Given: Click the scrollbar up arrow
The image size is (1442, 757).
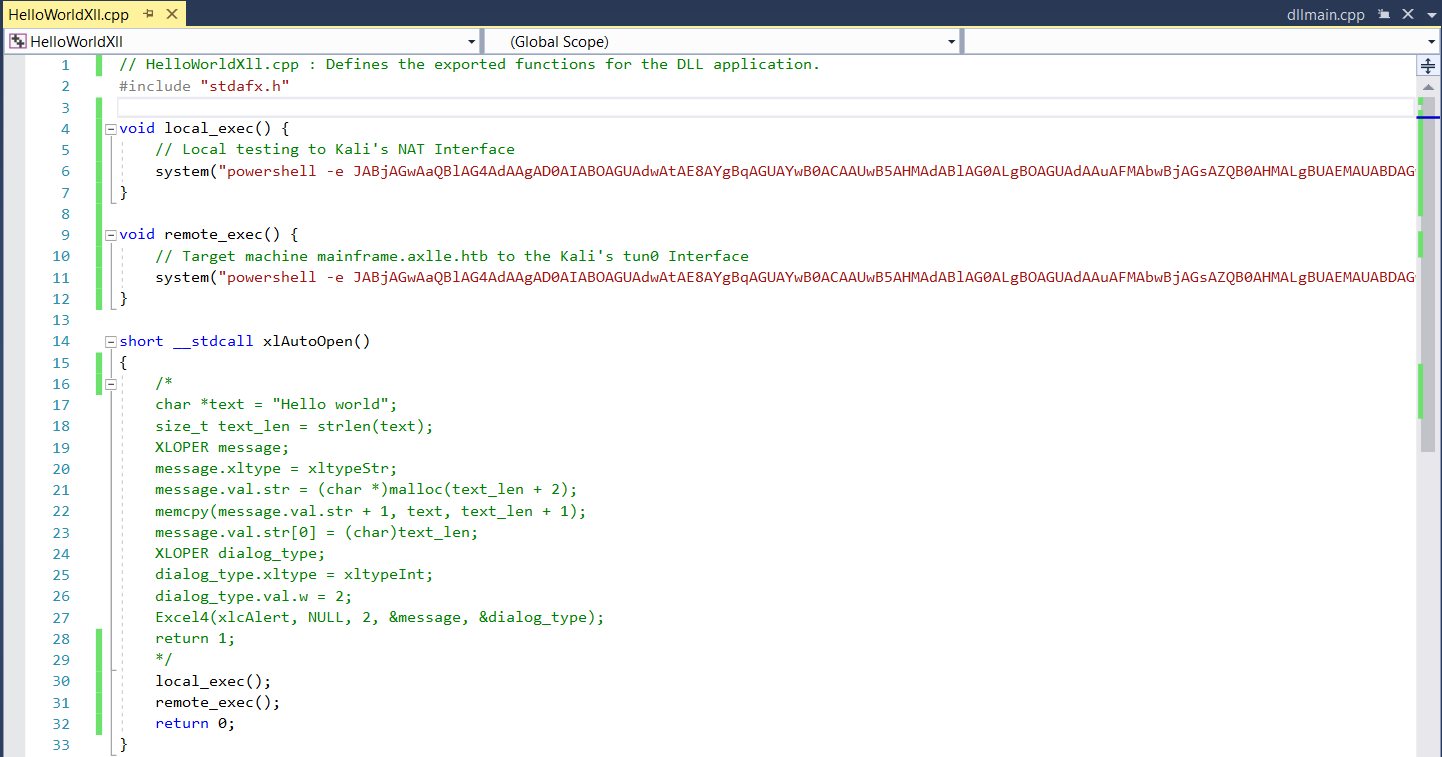Looking at the screenshot, I should 1428,87.
